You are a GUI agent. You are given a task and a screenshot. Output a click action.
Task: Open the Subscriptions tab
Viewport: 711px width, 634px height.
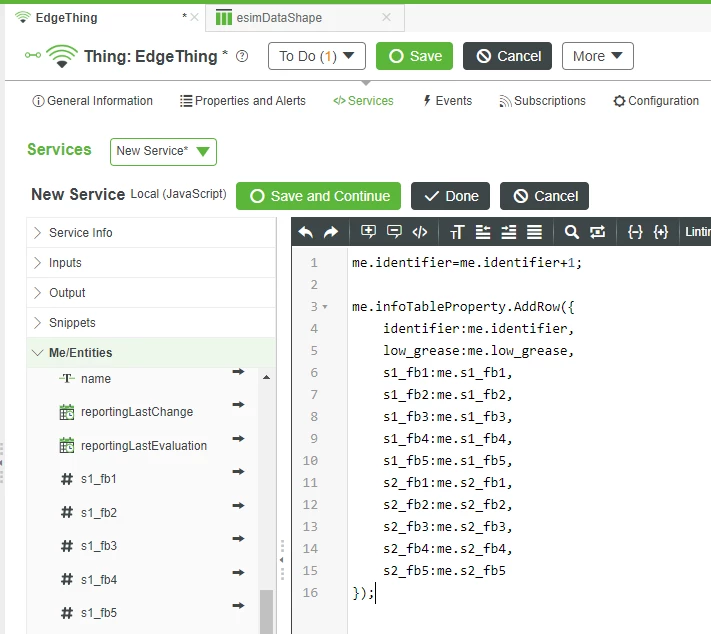[542, 101]
